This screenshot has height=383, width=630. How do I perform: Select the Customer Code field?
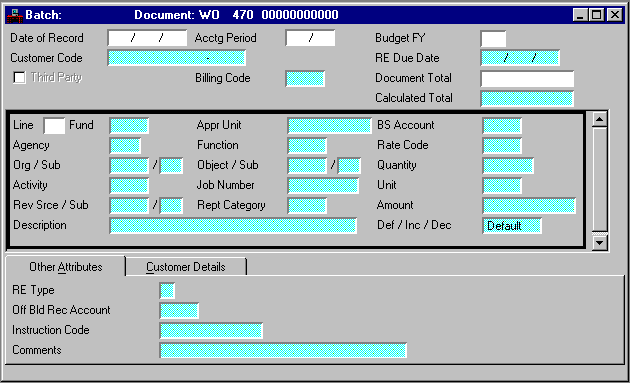pos(176,58)
